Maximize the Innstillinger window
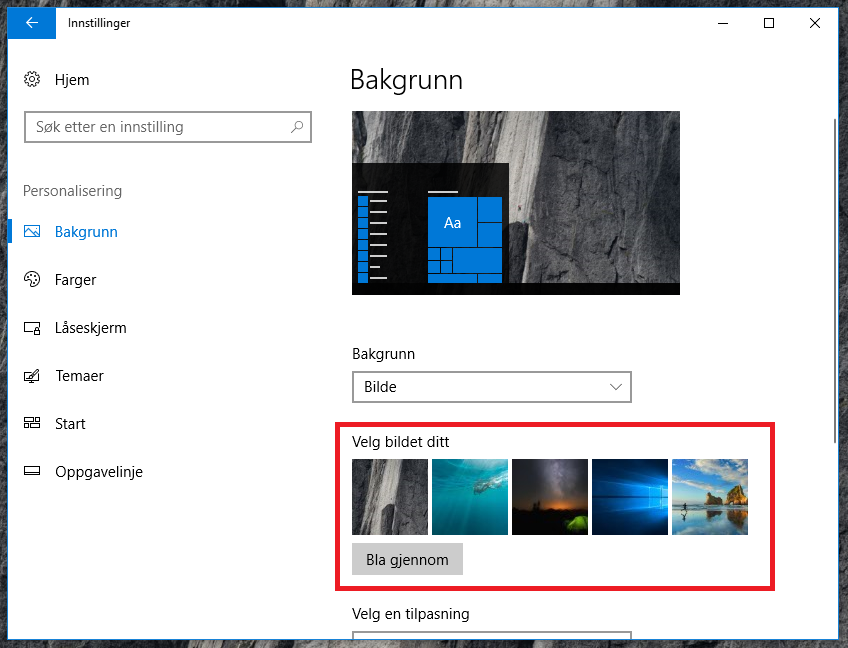Viewport: 848px width, 648px height. (x=769, y=23)
